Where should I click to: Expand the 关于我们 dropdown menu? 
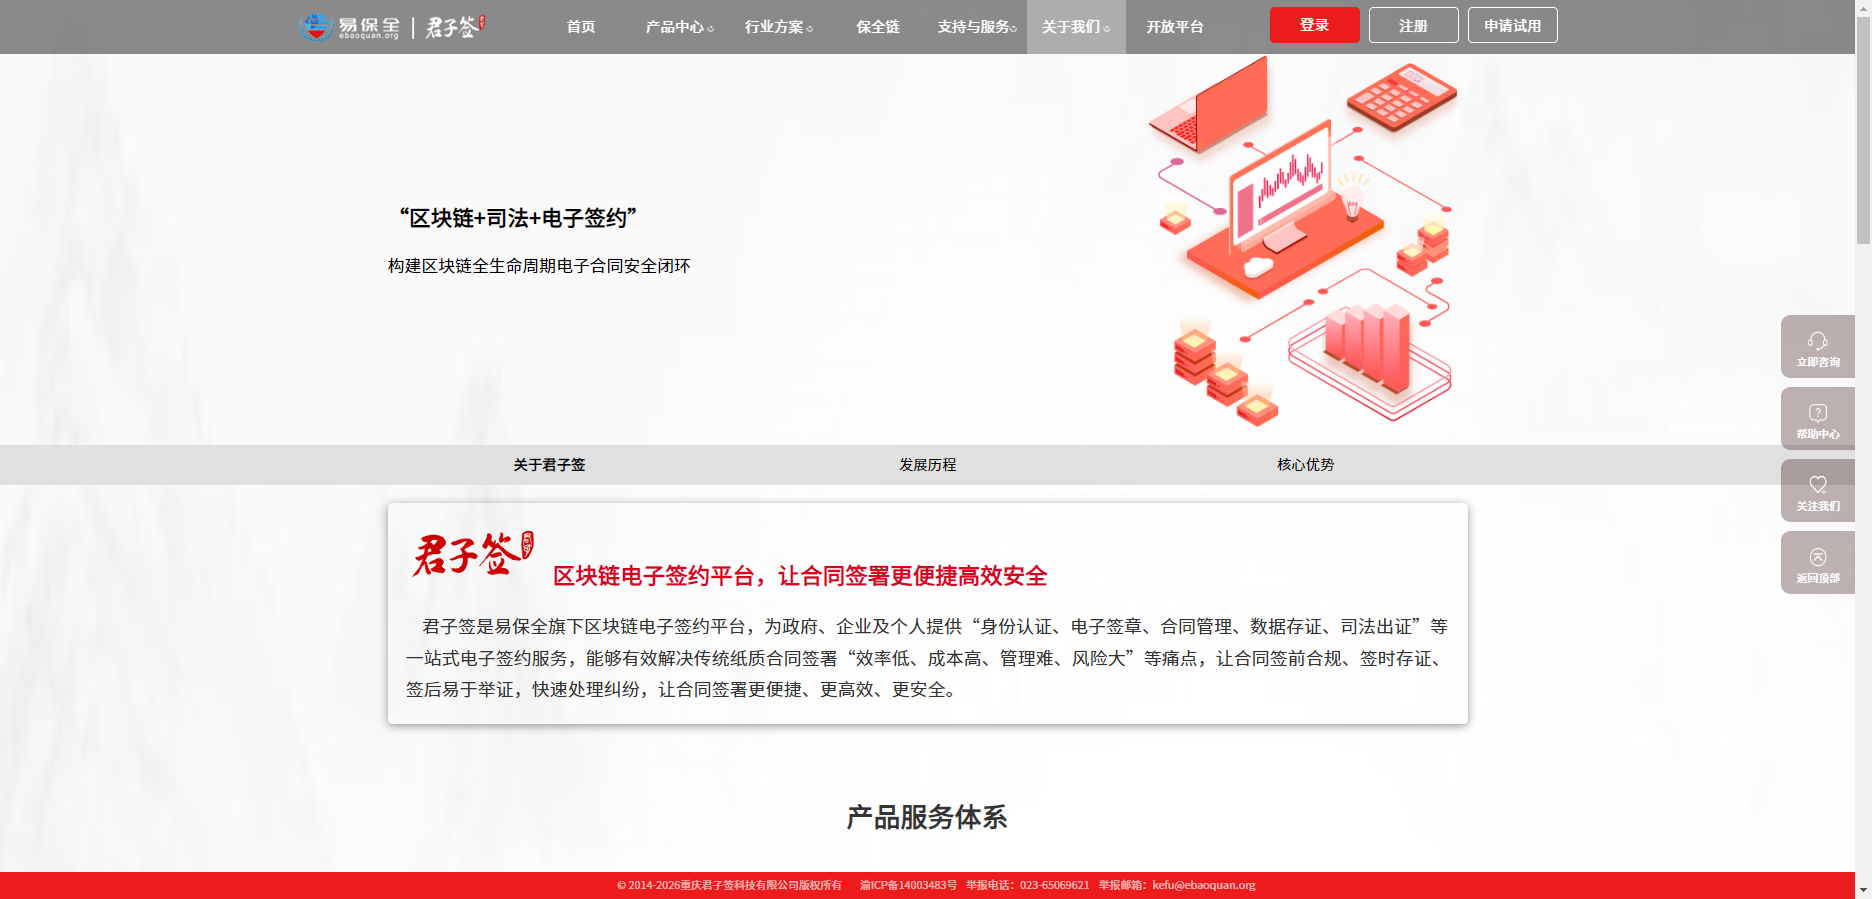(1076, 27)
